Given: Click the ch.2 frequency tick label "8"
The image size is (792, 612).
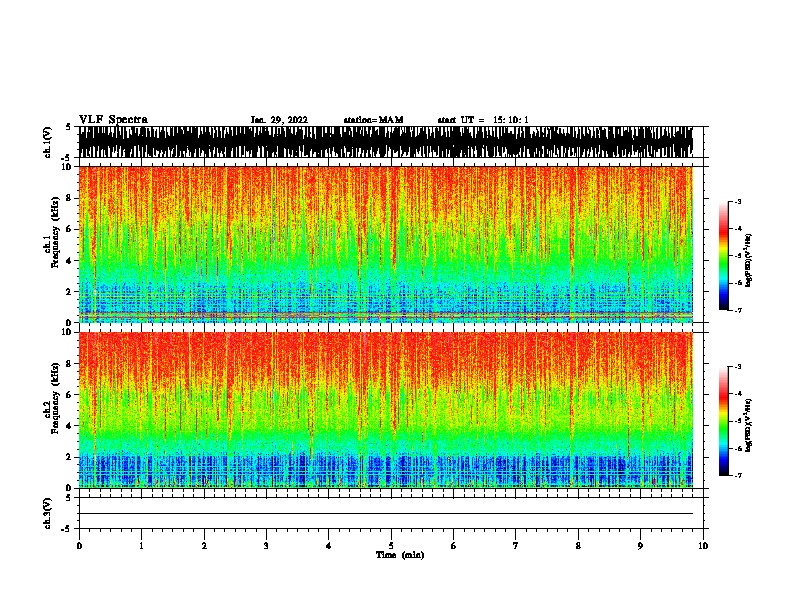Looking at the screenshot, I should point(69,364).
